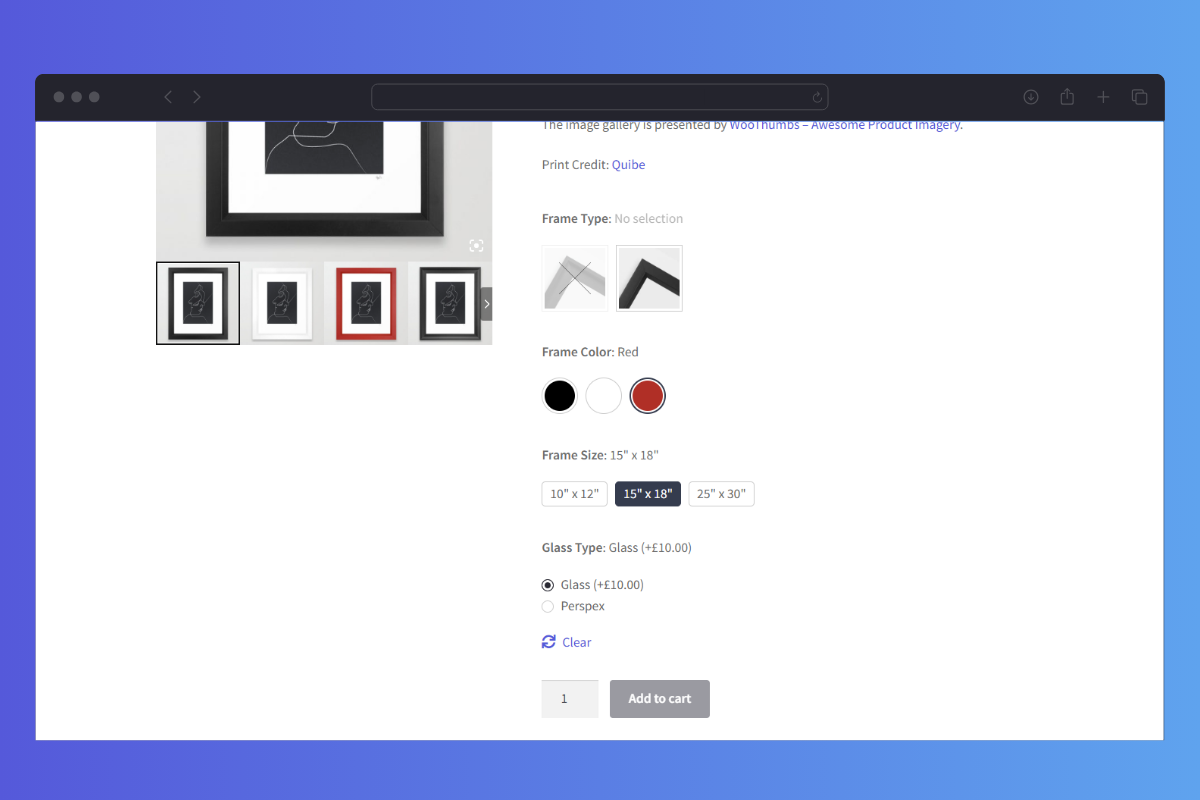Select the Perspex glass type

pyautogui.click(x=547, y=607)
